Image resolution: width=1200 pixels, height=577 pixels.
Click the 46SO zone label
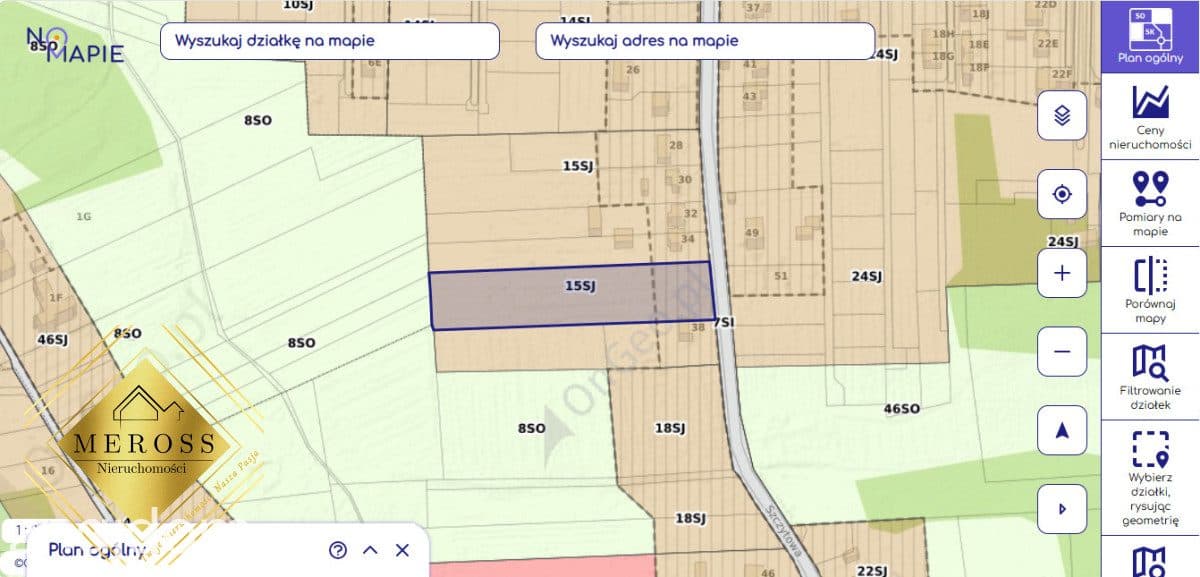(x=902, y=408)
